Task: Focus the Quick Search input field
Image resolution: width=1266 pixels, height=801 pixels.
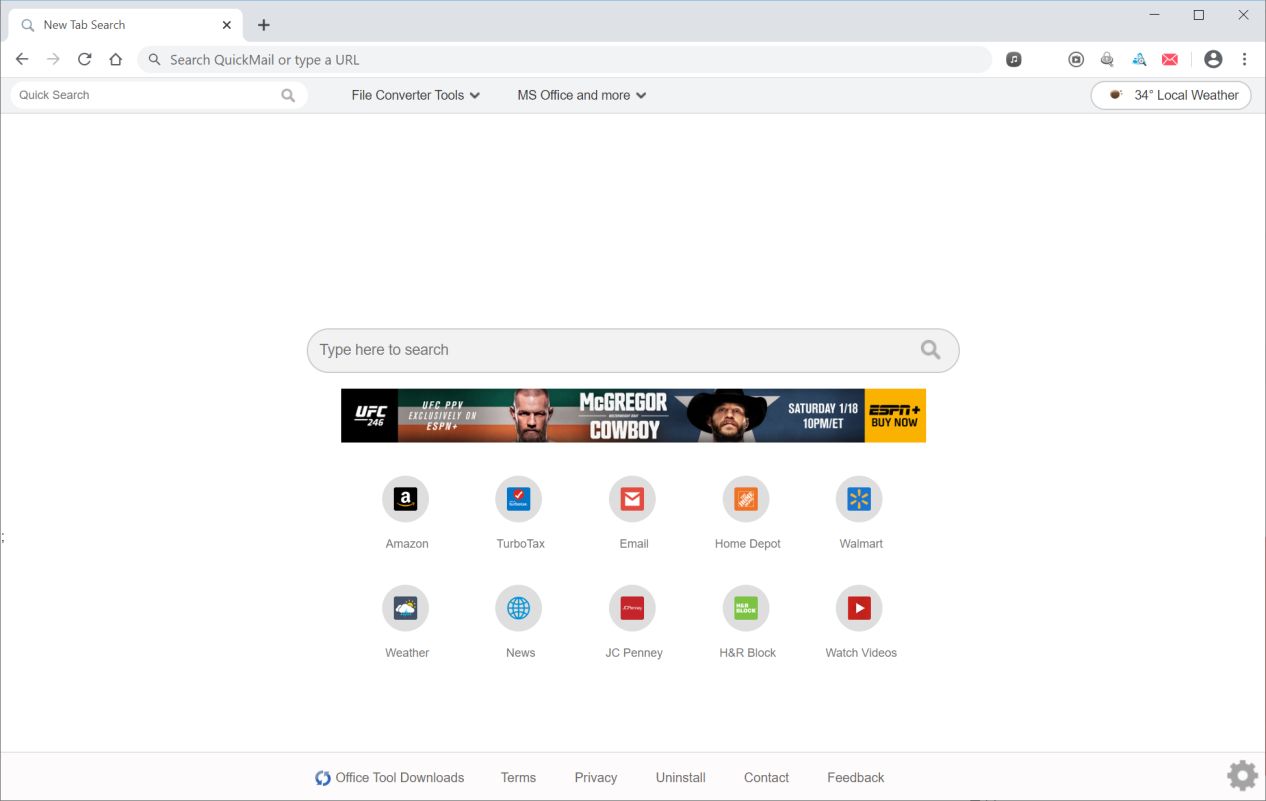Action: [x=159, y=95]
